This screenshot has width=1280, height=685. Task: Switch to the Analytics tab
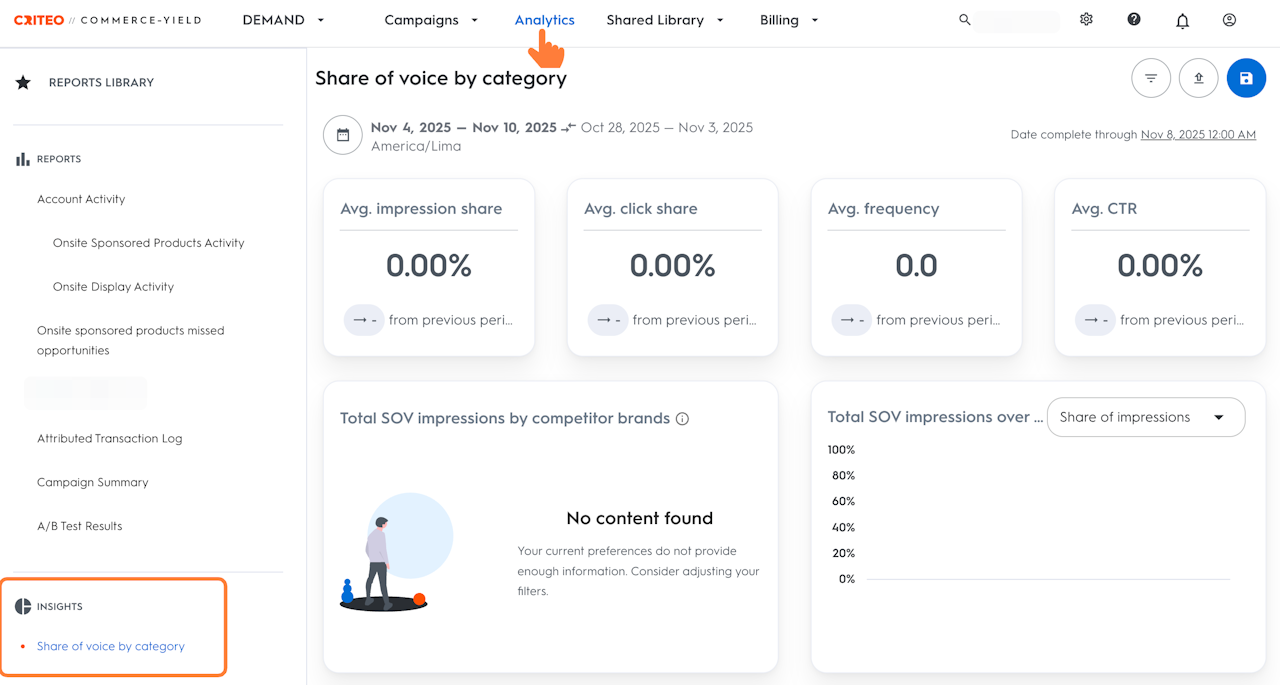[544, 20]
